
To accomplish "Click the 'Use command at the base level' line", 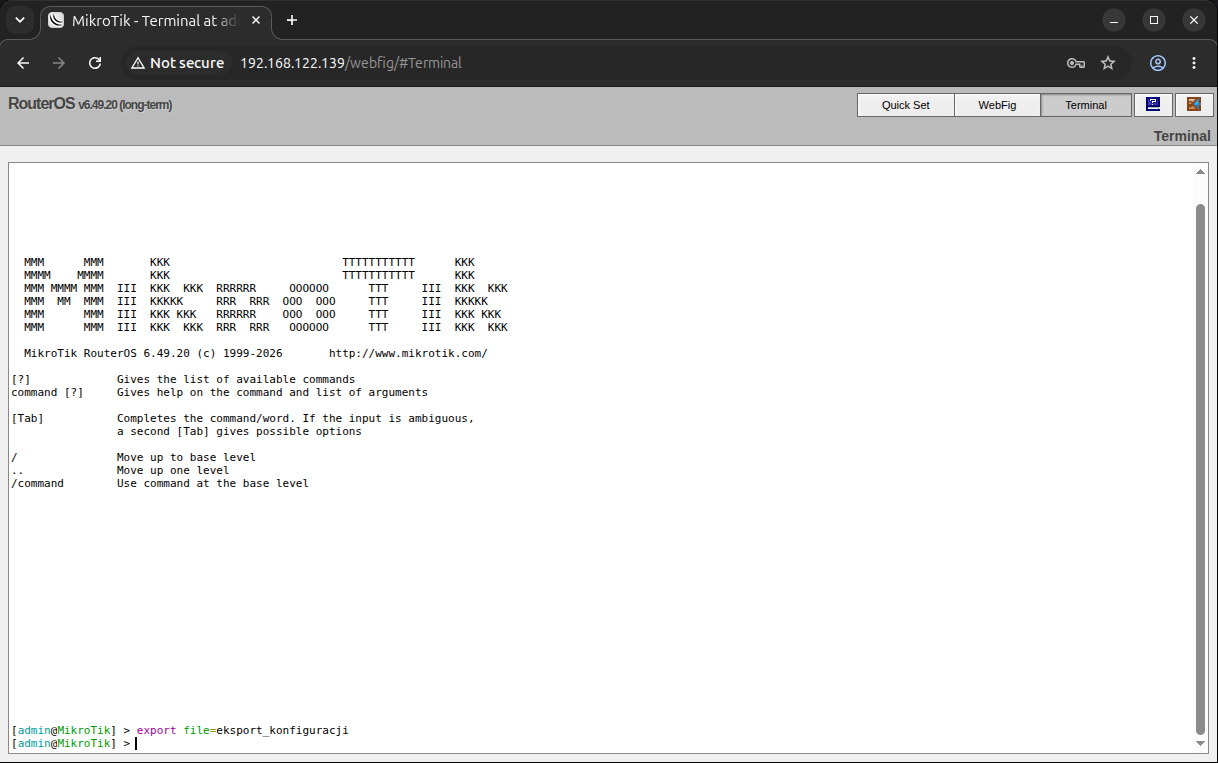I will (213, 483).
